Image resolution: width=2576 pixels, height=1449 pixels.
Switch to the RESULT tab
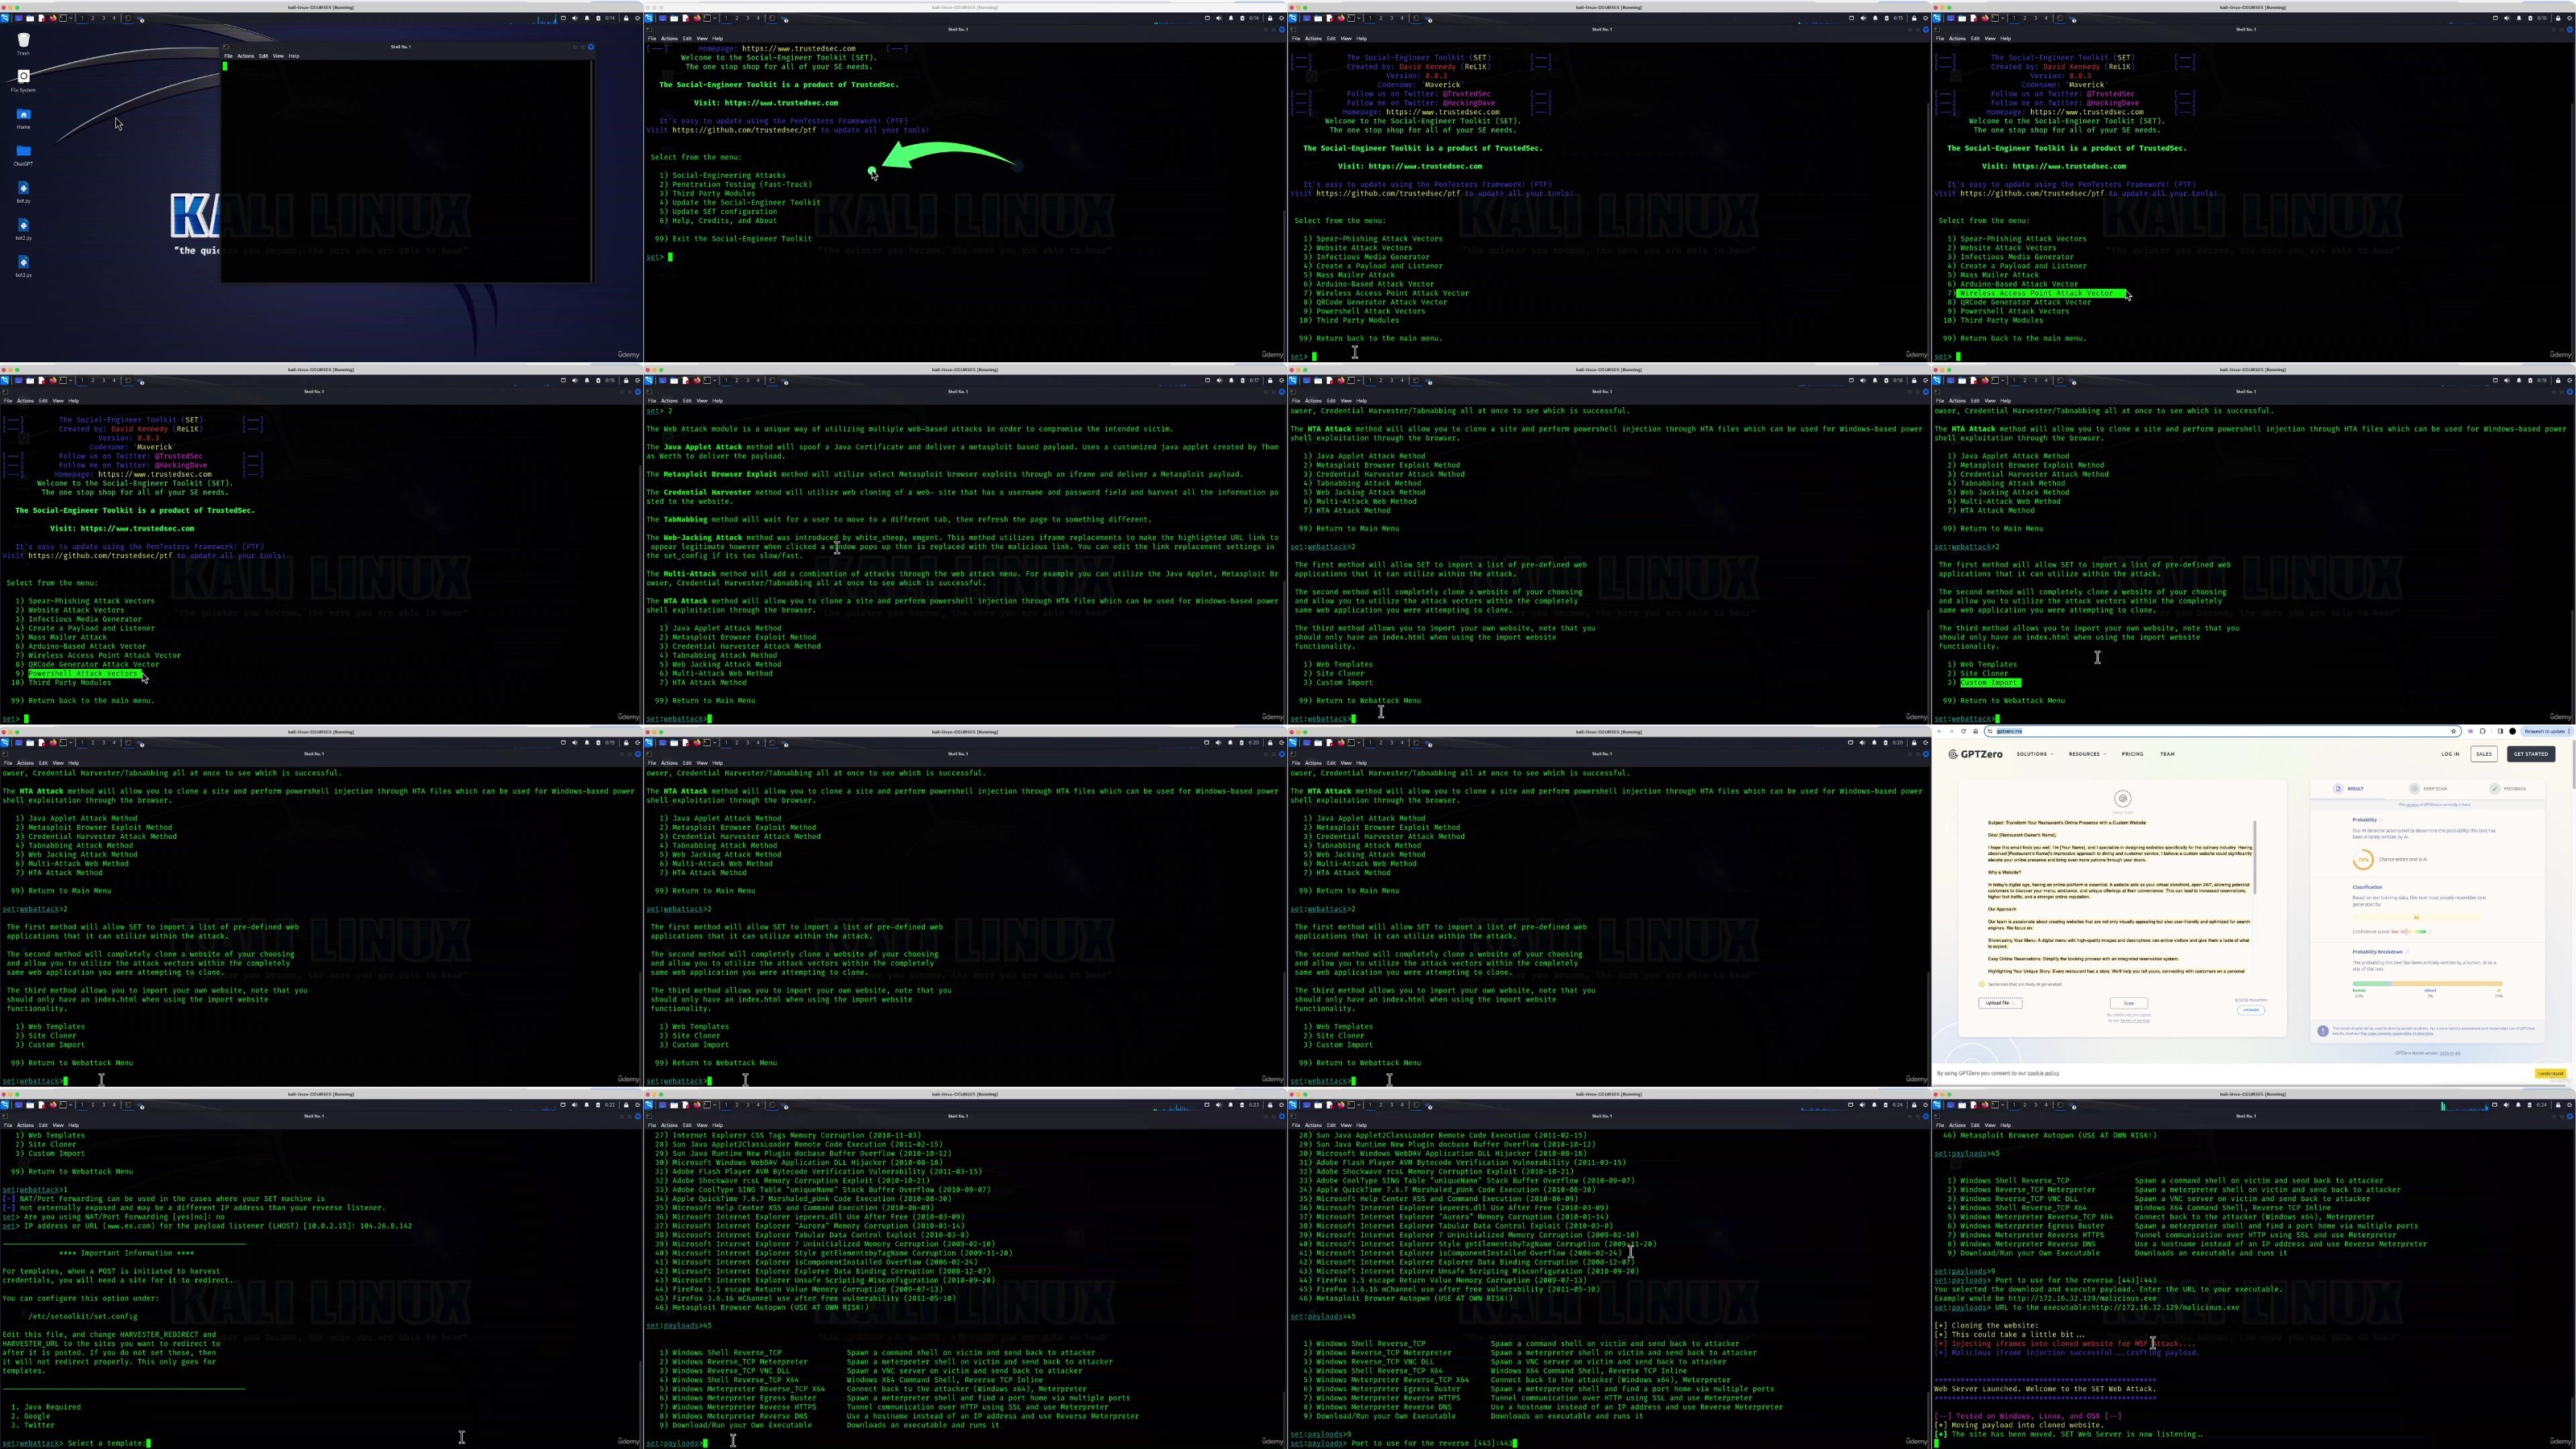click(2348, 789)
